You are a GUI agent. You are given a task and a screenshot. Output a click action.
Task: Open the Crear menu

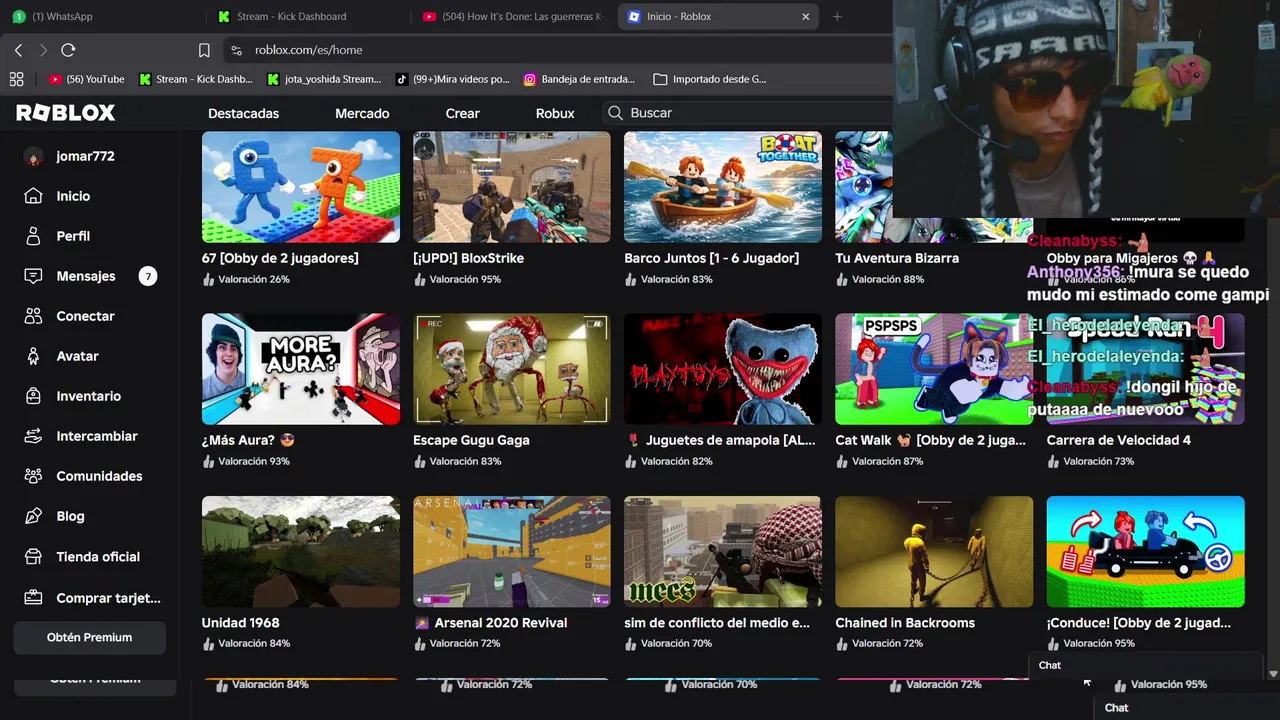[x=462, y=113]
